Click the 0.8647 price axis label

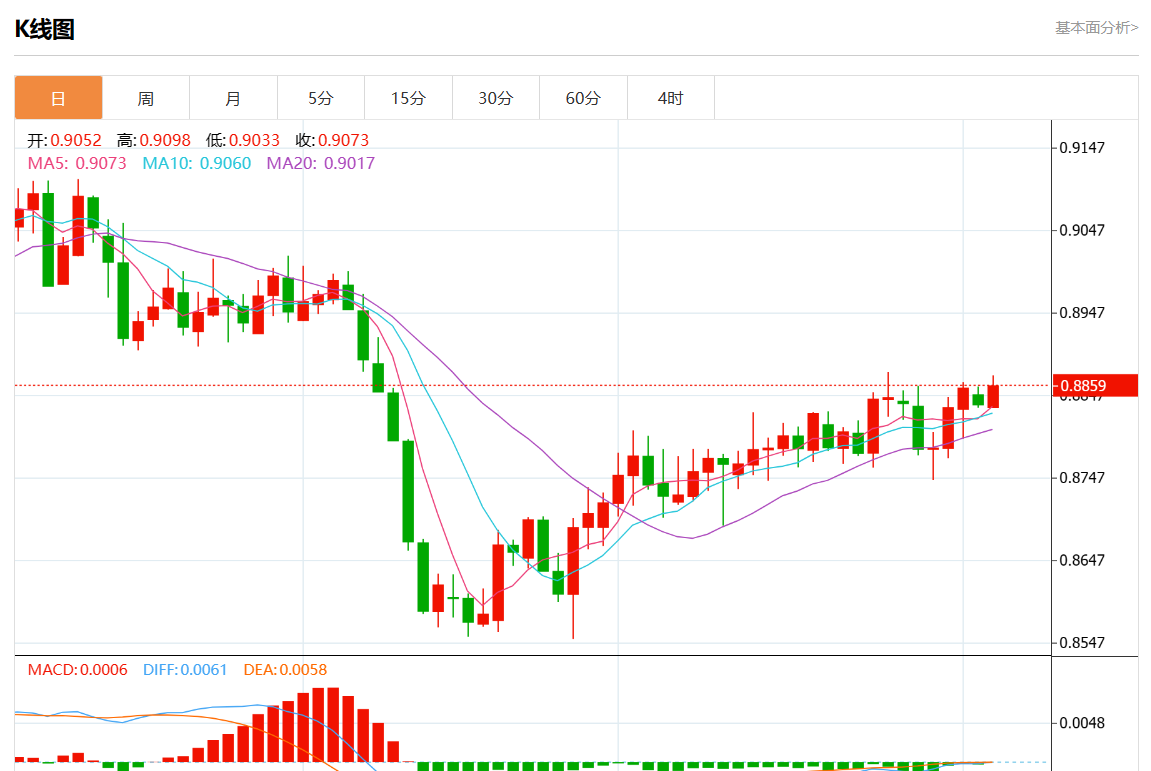1082,560
